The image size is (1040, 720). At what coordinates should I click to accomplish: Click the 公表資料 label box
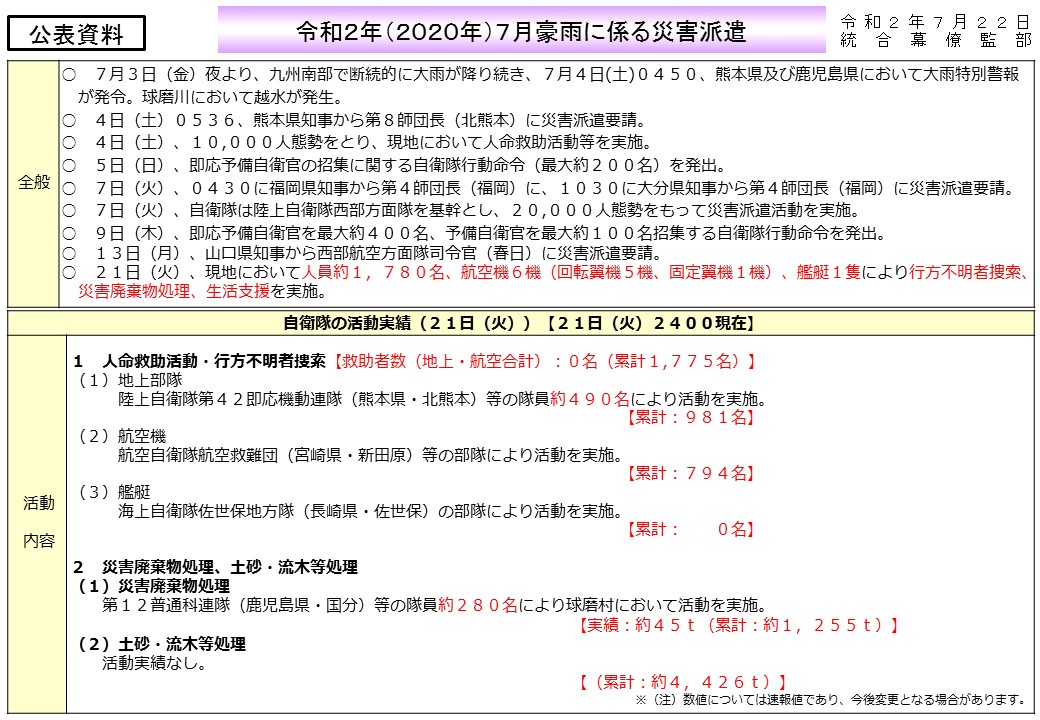tap(76, 34)
